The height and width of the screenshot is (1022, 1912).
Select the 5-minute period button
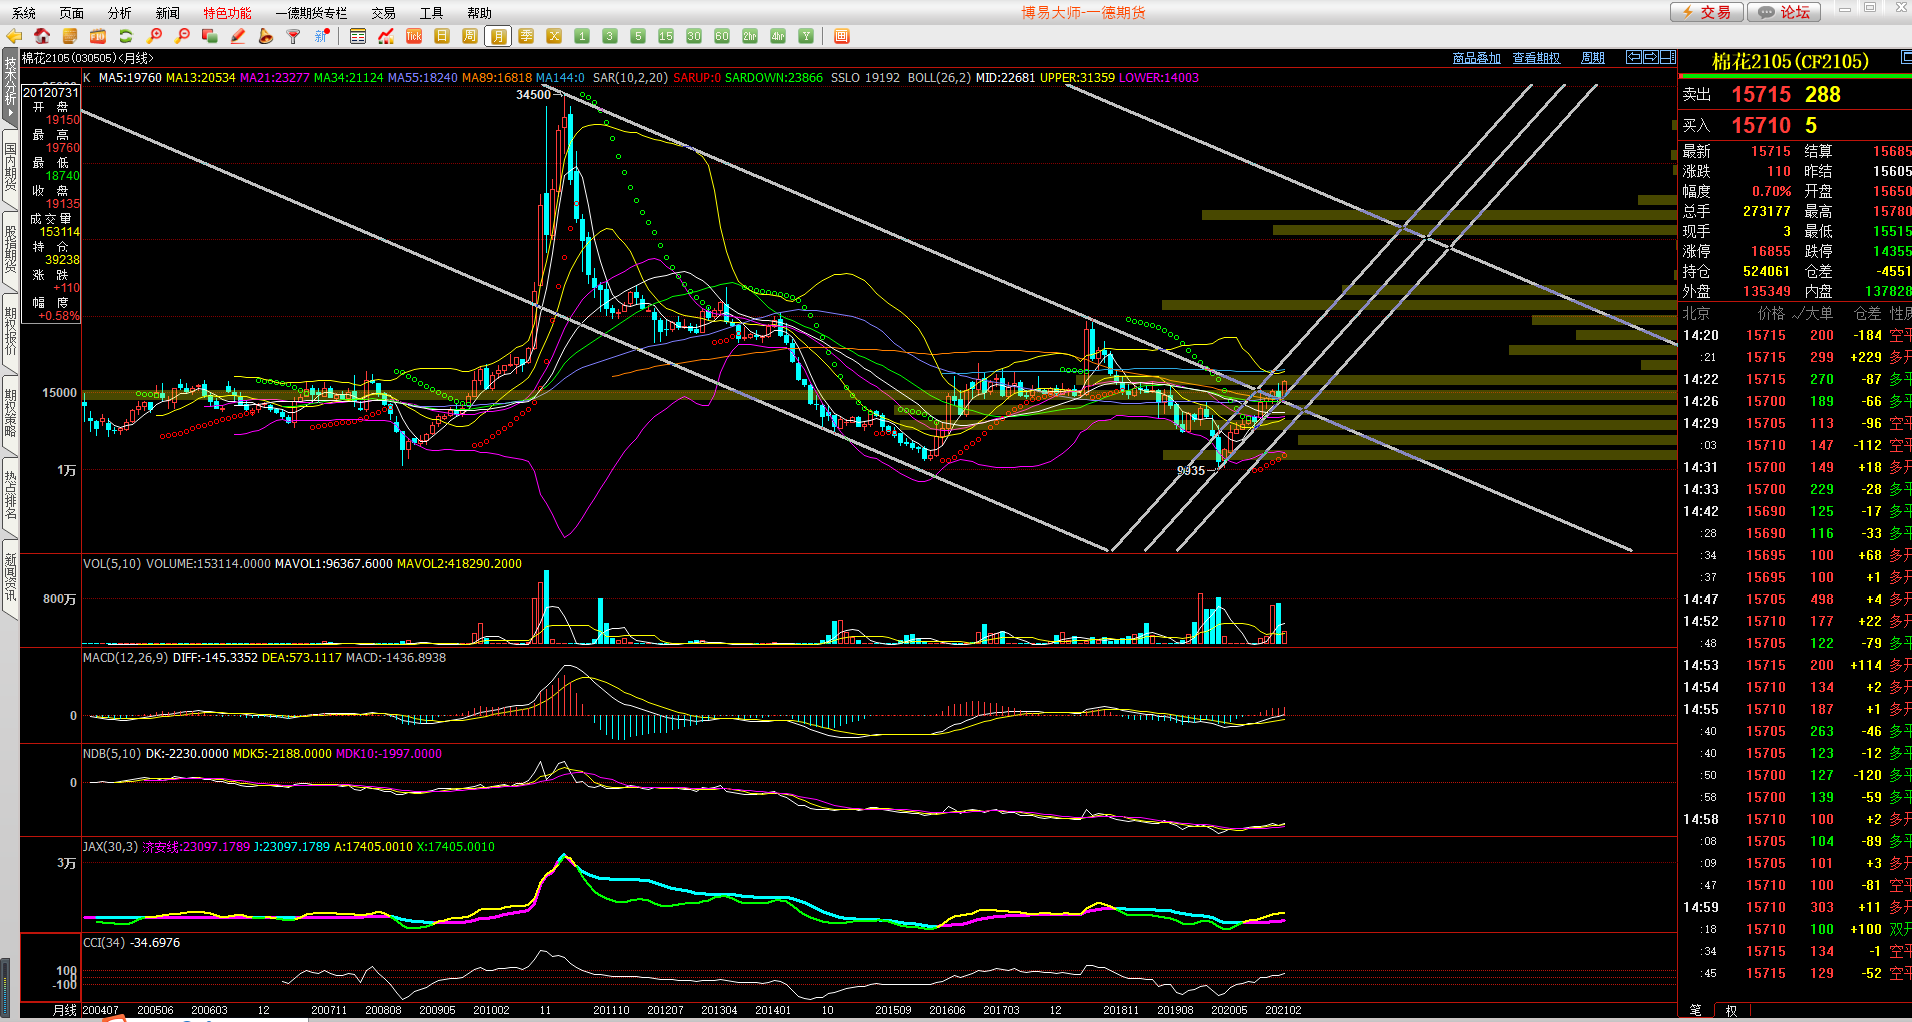[638, 36]
